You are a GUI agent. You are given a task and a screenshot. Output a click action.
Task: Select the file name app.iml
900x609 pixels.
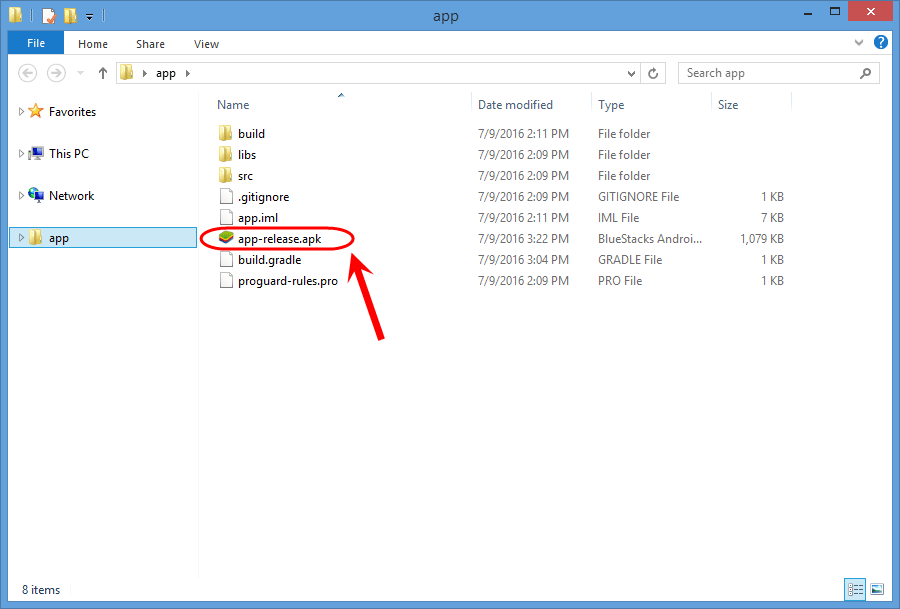pyautogui.click(x=258, y=218)
